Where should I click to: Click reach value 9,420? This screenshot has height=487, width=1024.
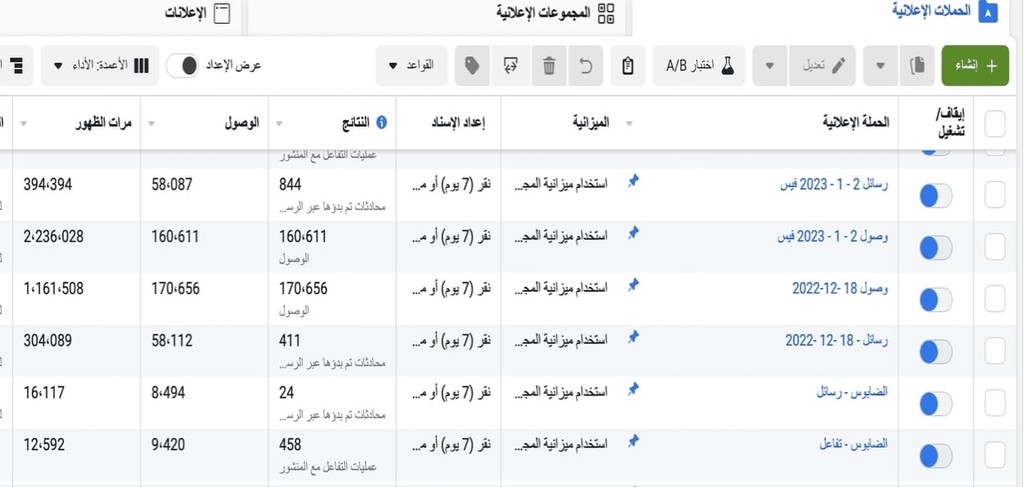point(168,445)
